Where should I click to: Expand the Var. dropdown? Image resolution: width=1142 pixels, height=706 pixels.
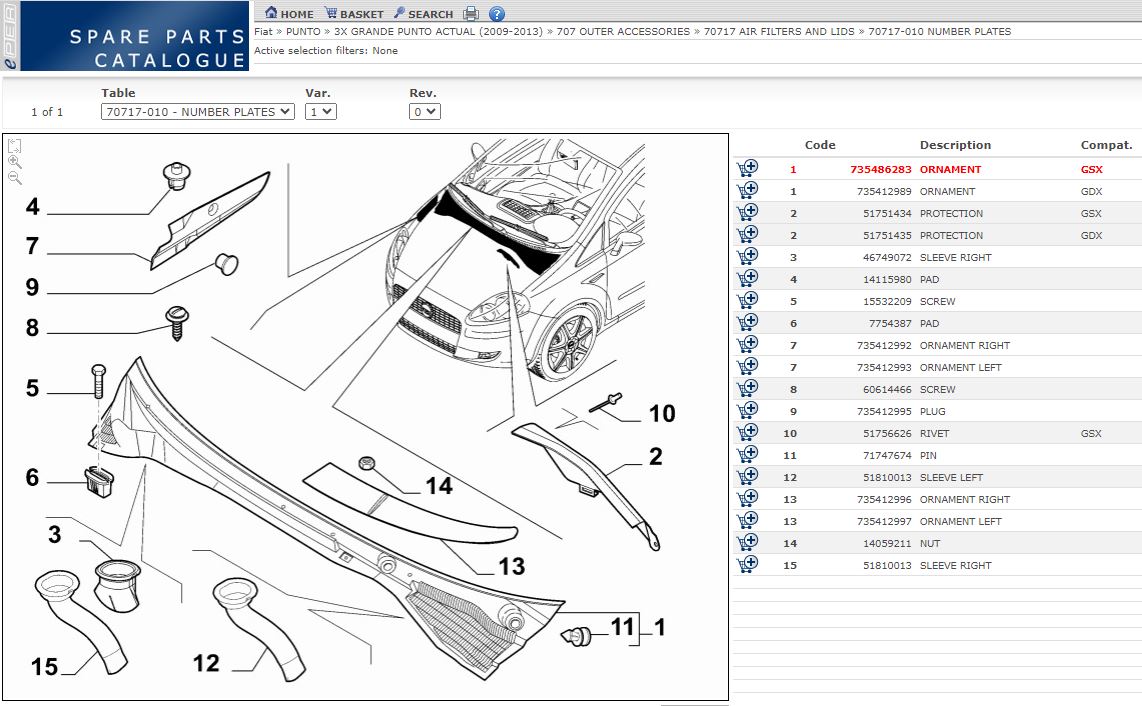320,111
